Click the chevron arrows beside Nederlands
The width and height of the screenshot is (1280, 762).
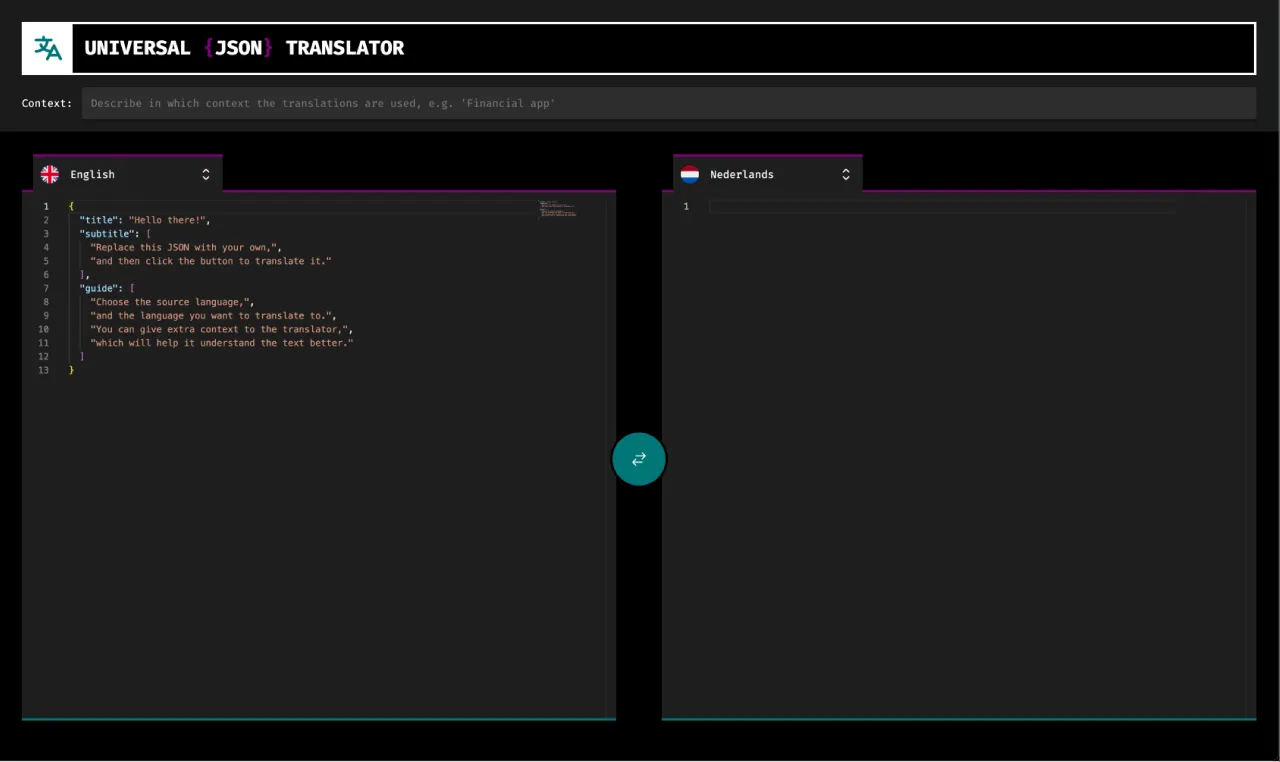pos(846,174)
